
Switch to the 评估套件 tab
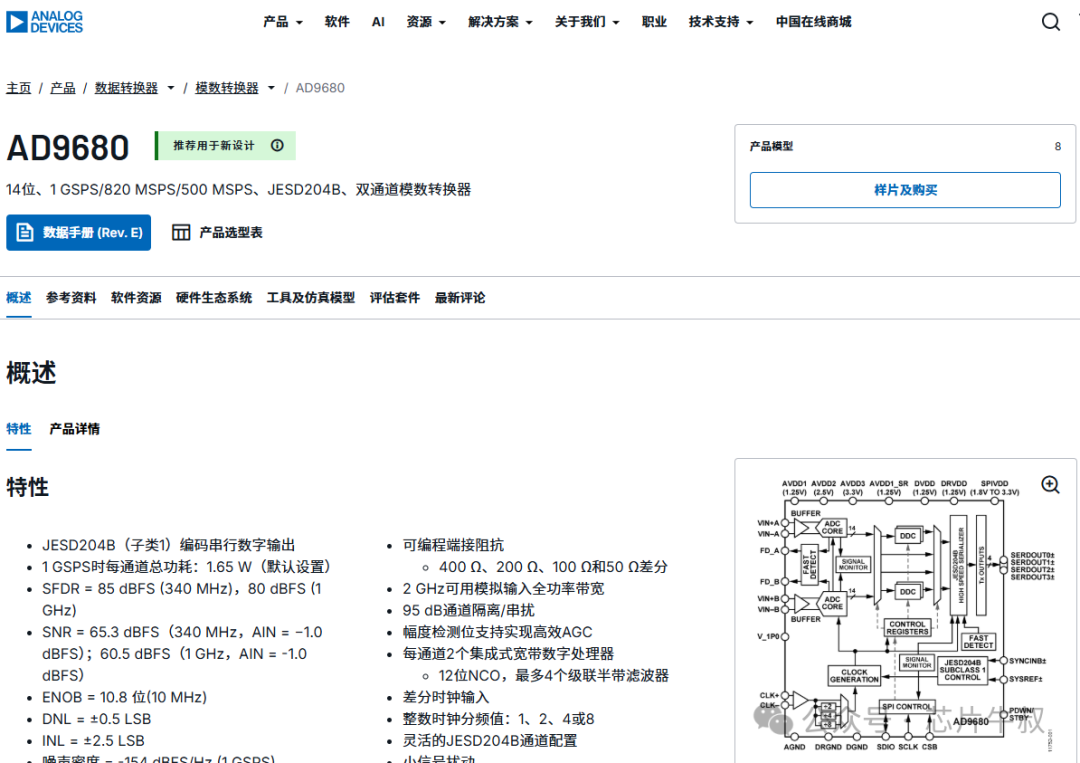click(x=395, y=297)
